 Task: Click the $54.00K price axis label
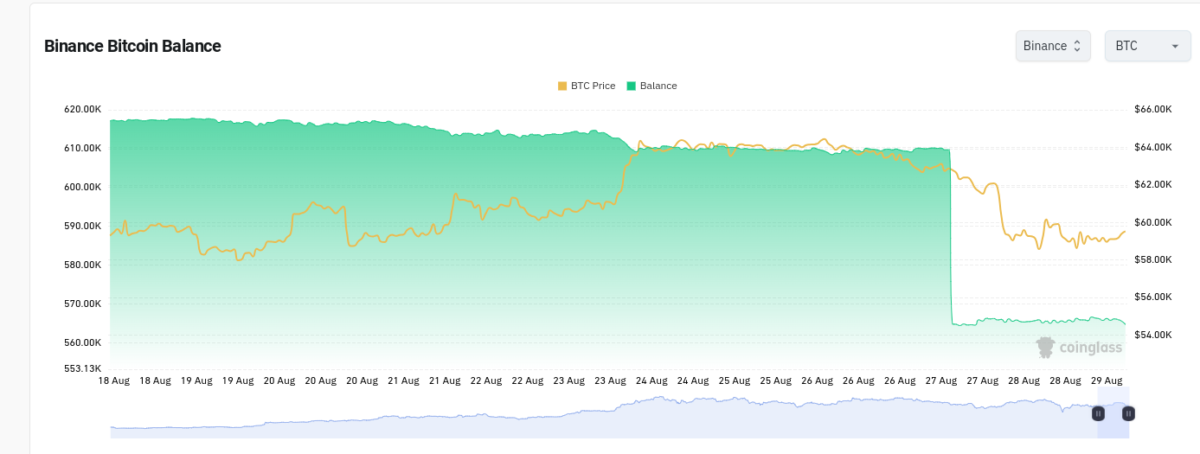[1153, 334]
